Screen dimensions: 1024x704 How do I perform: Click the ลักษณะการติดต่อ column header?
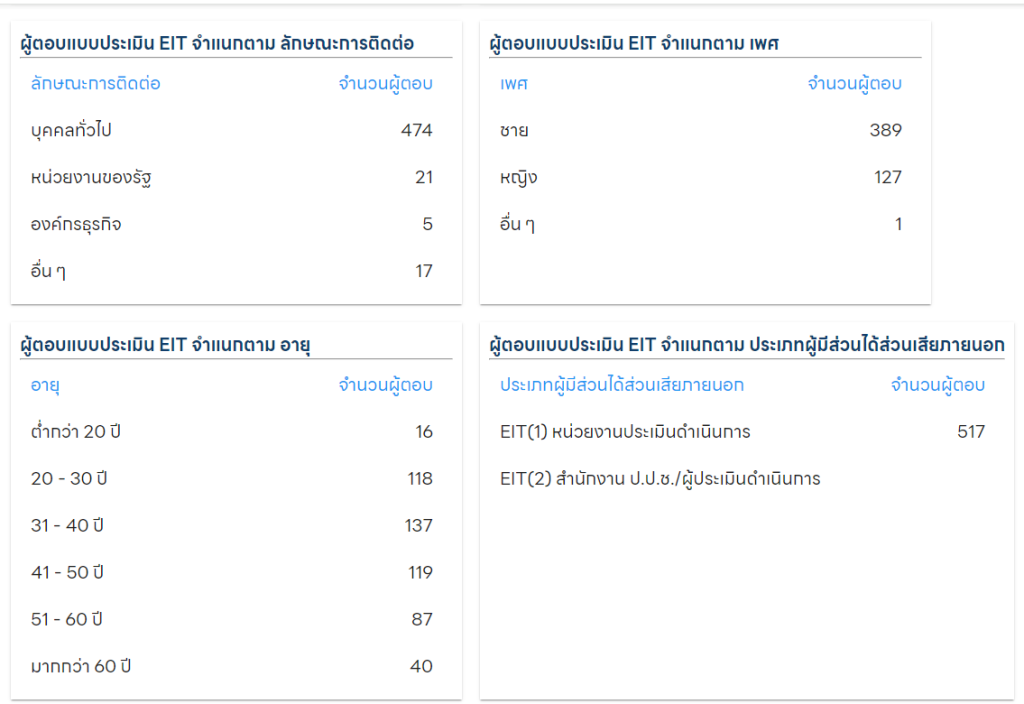(96, 84)
